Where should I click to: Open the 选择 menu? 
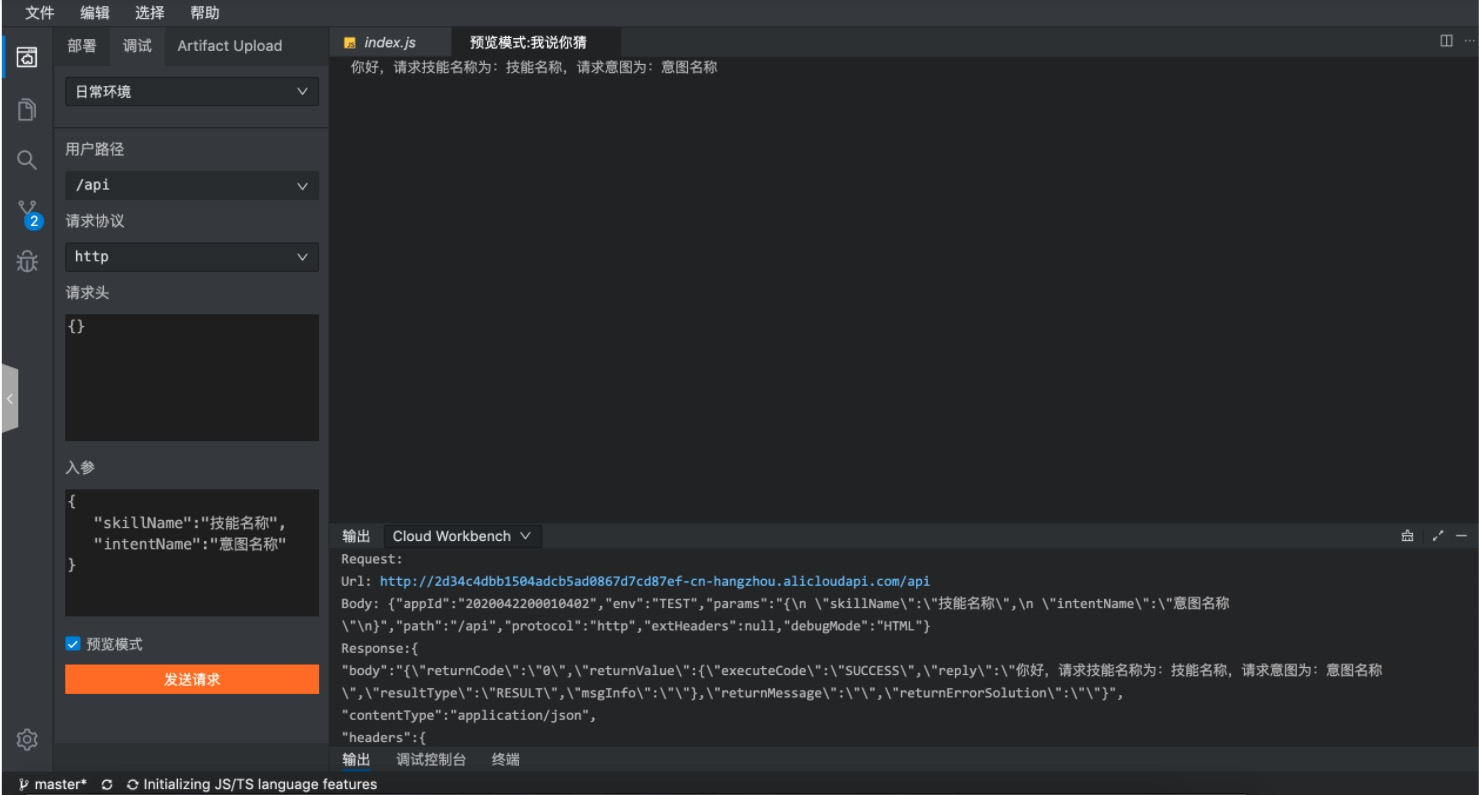click(150, 13)
